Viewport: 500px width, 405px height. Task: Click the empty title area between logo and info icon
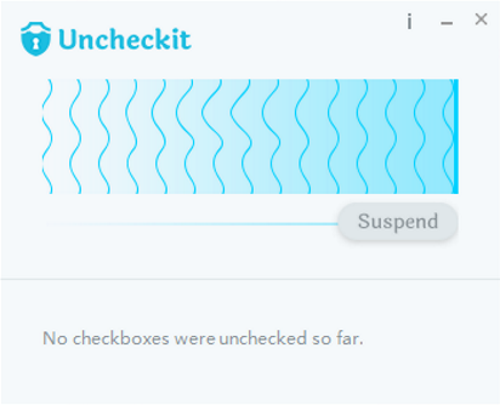coord(297,39)
